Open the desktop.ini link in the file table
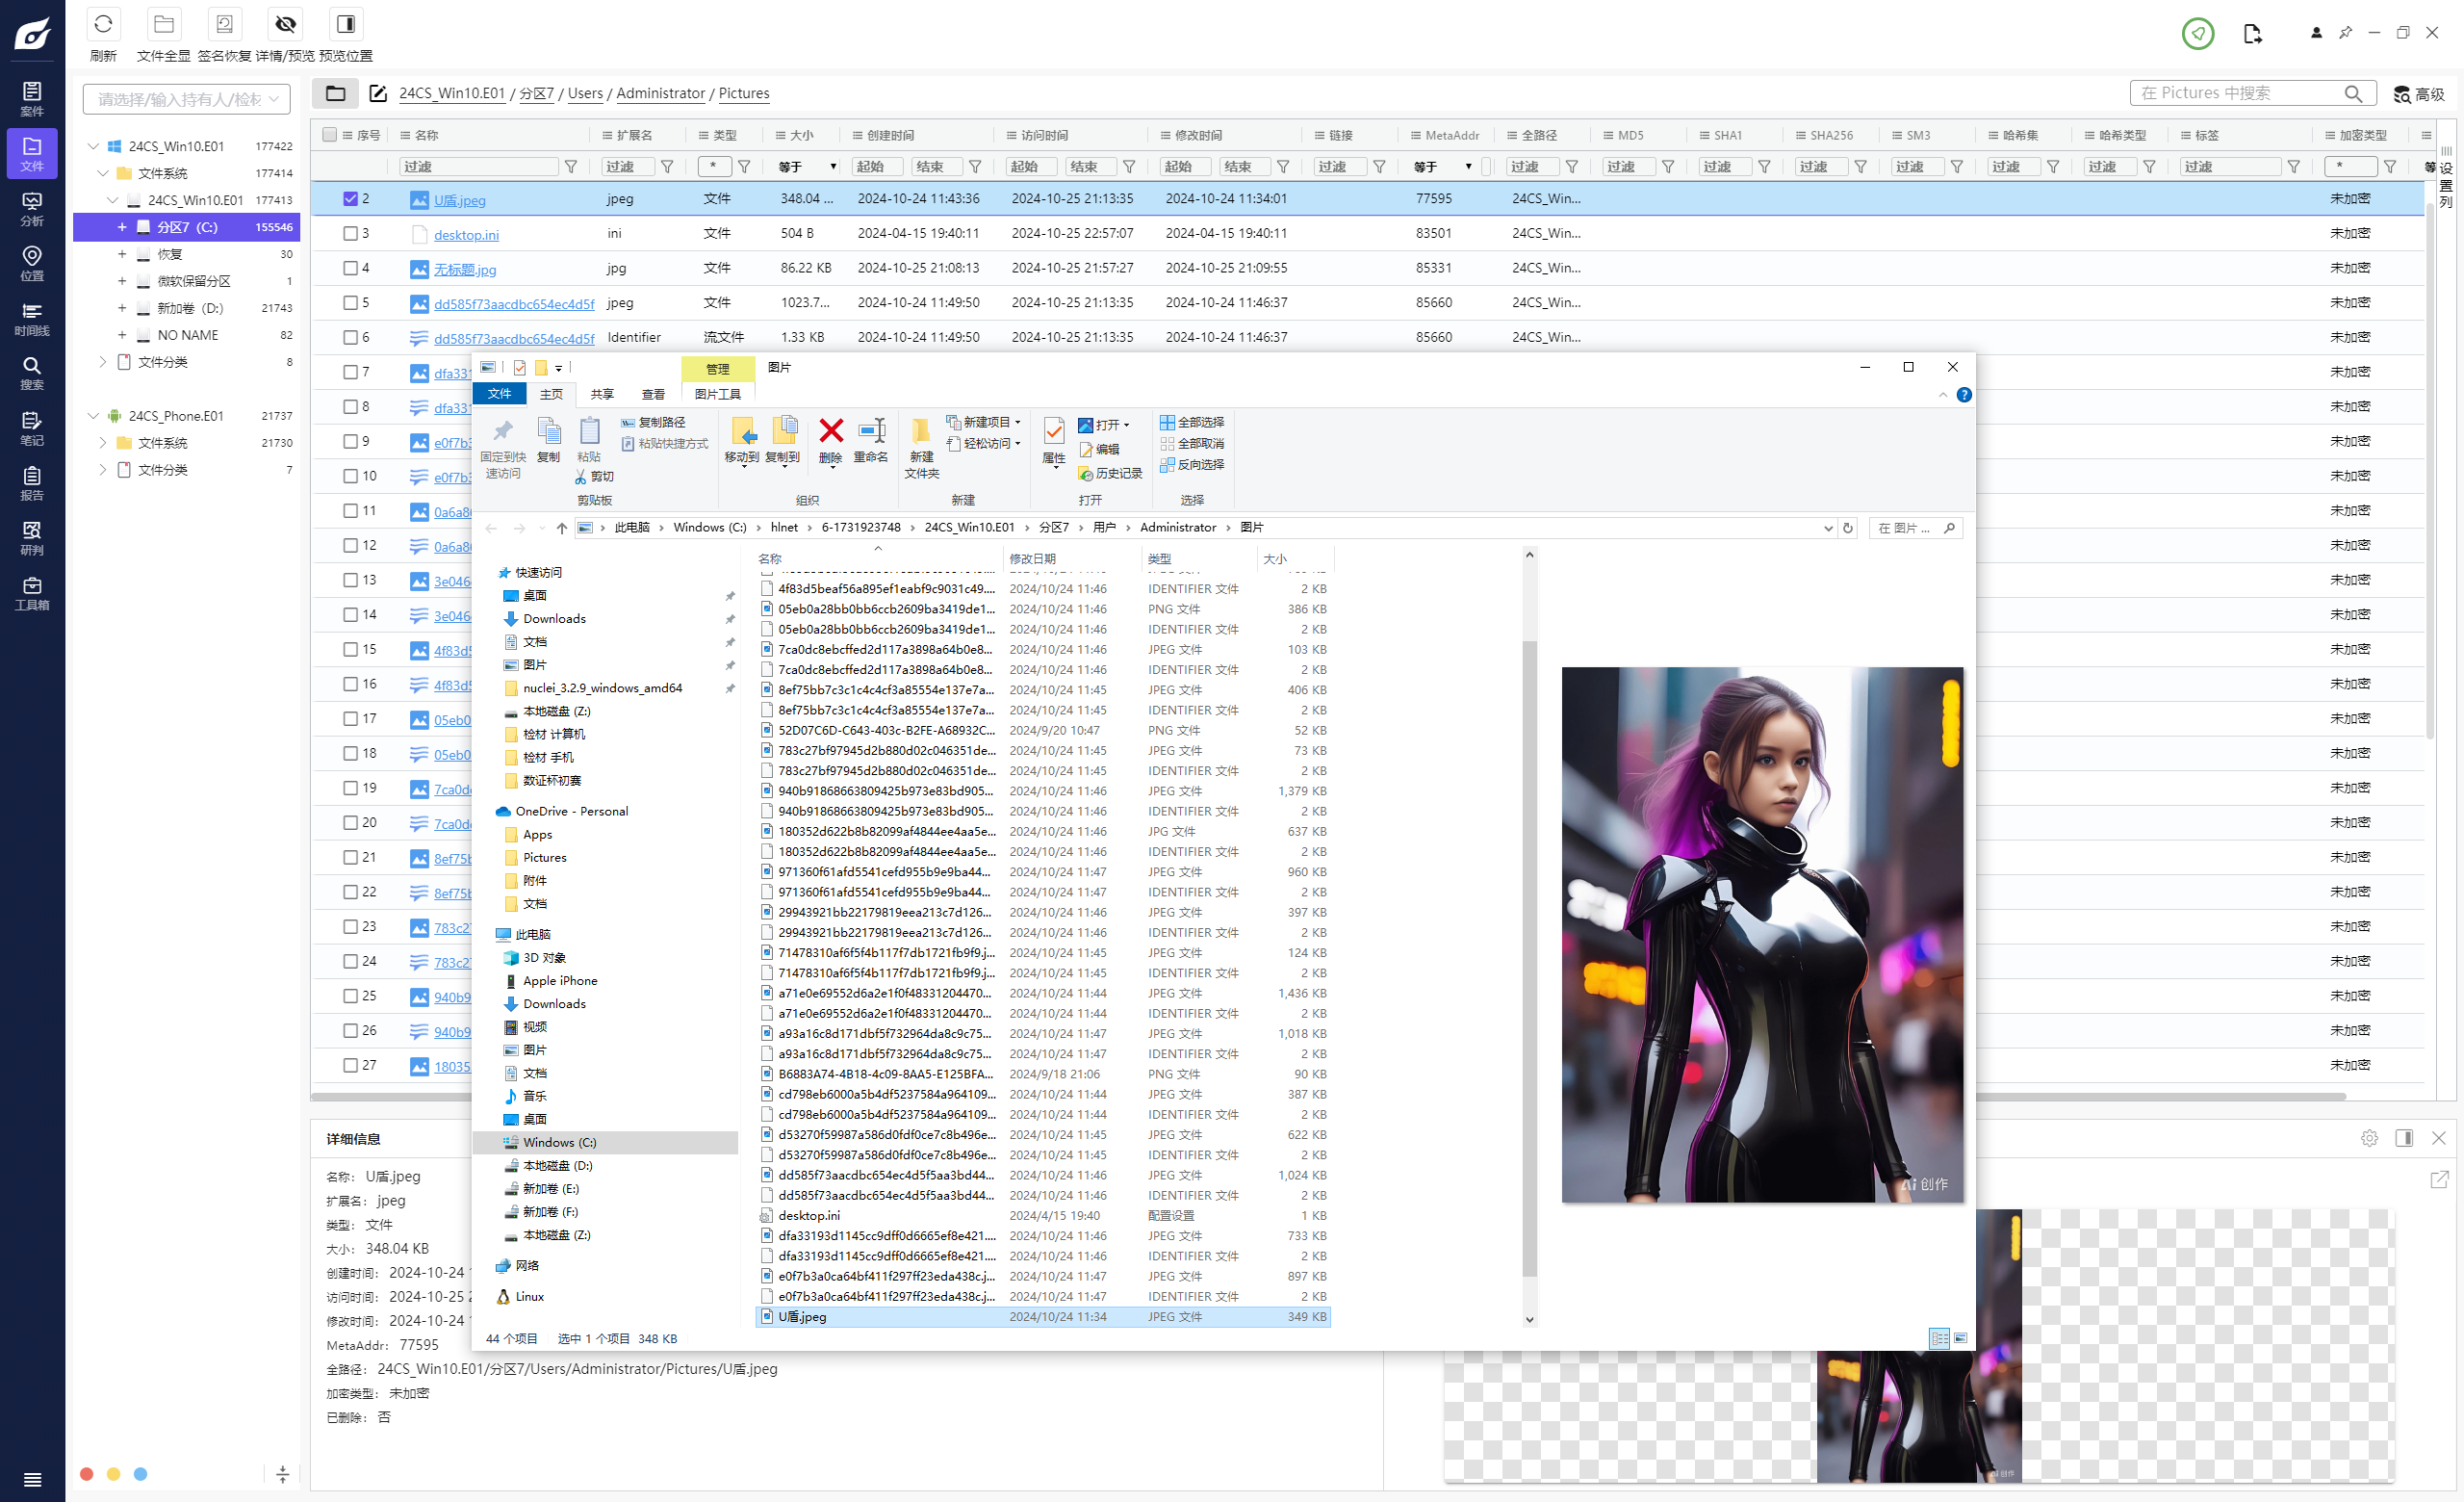The image size is (2464, 1502). coord(466,235)
